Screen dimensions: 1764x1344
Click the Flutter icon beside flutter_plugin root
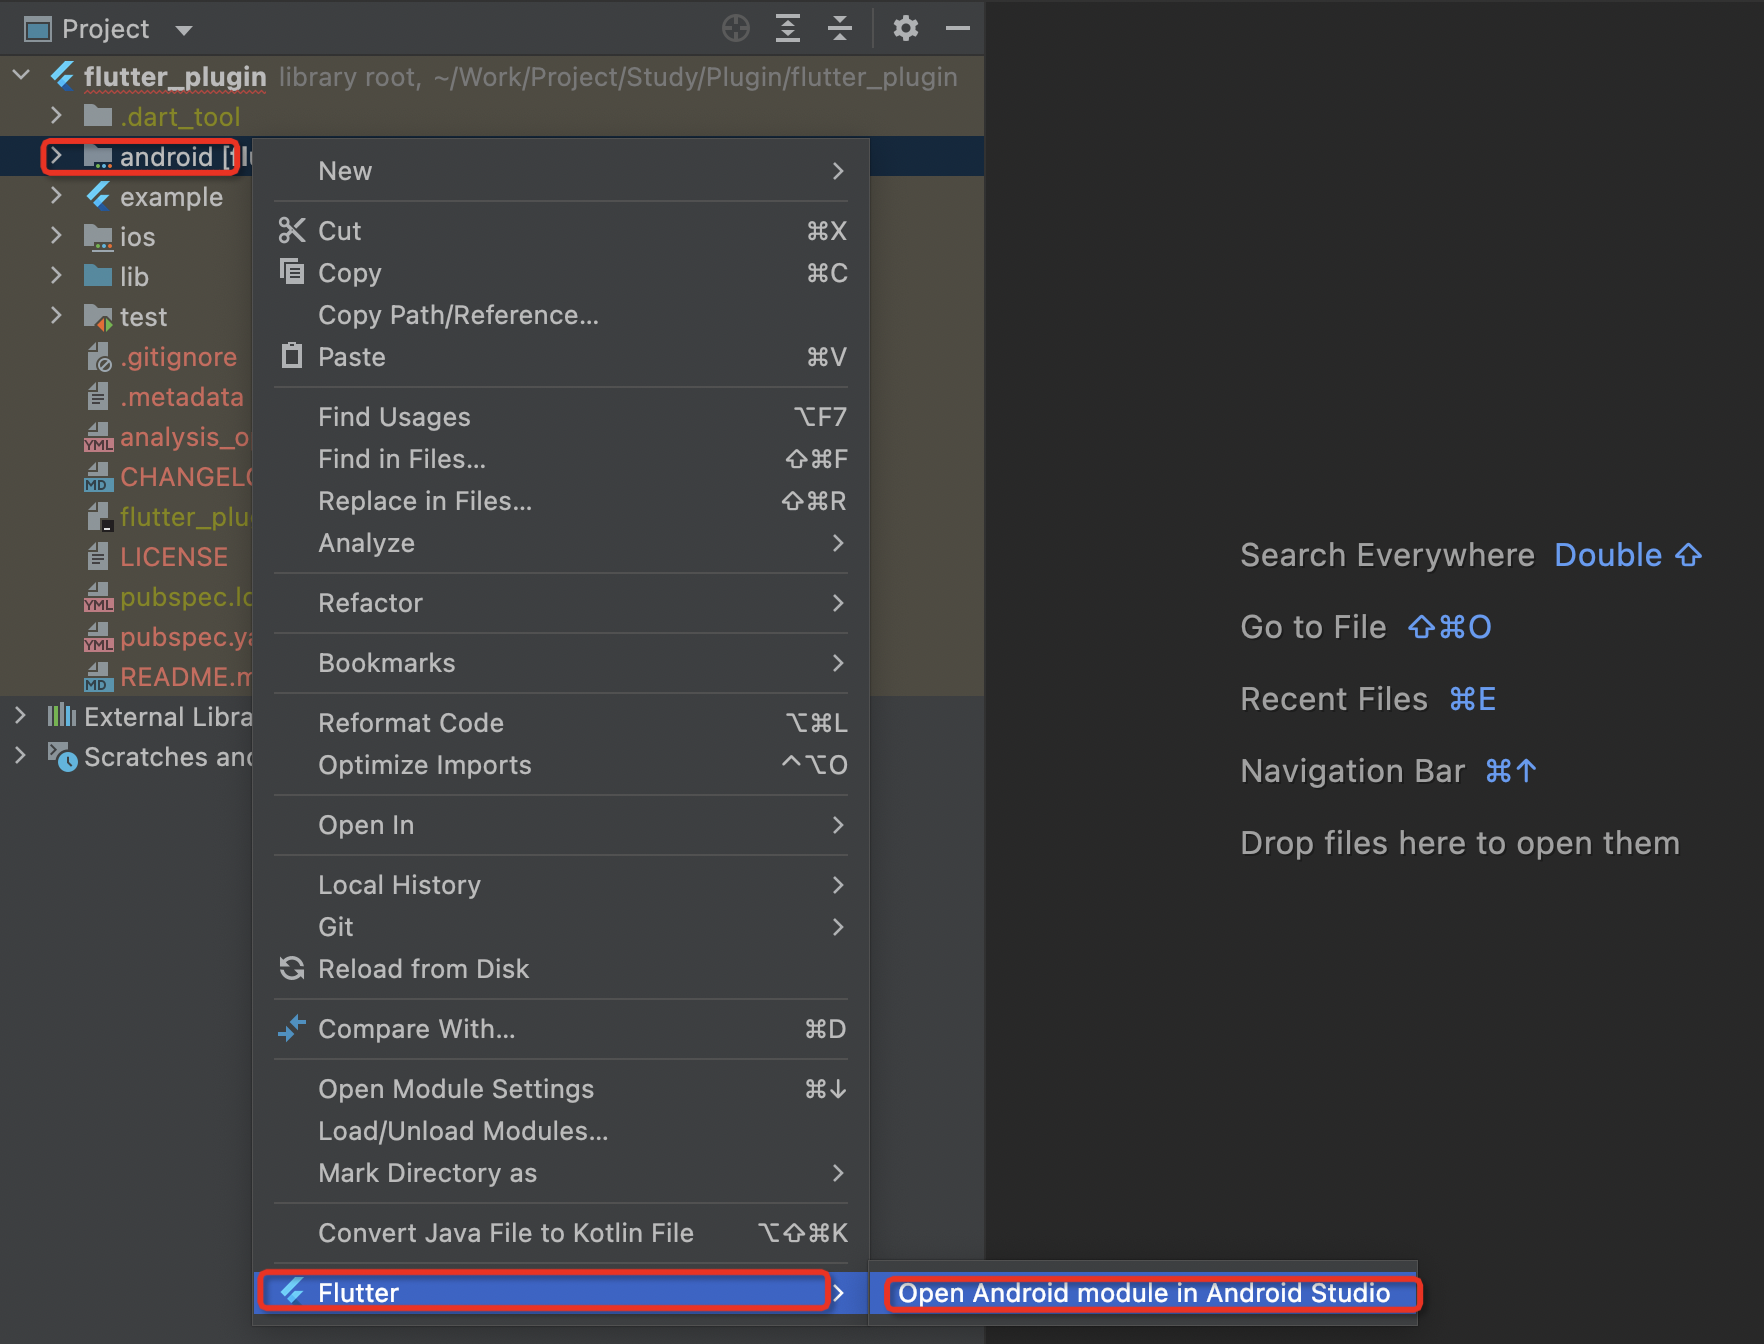(63, 76)
